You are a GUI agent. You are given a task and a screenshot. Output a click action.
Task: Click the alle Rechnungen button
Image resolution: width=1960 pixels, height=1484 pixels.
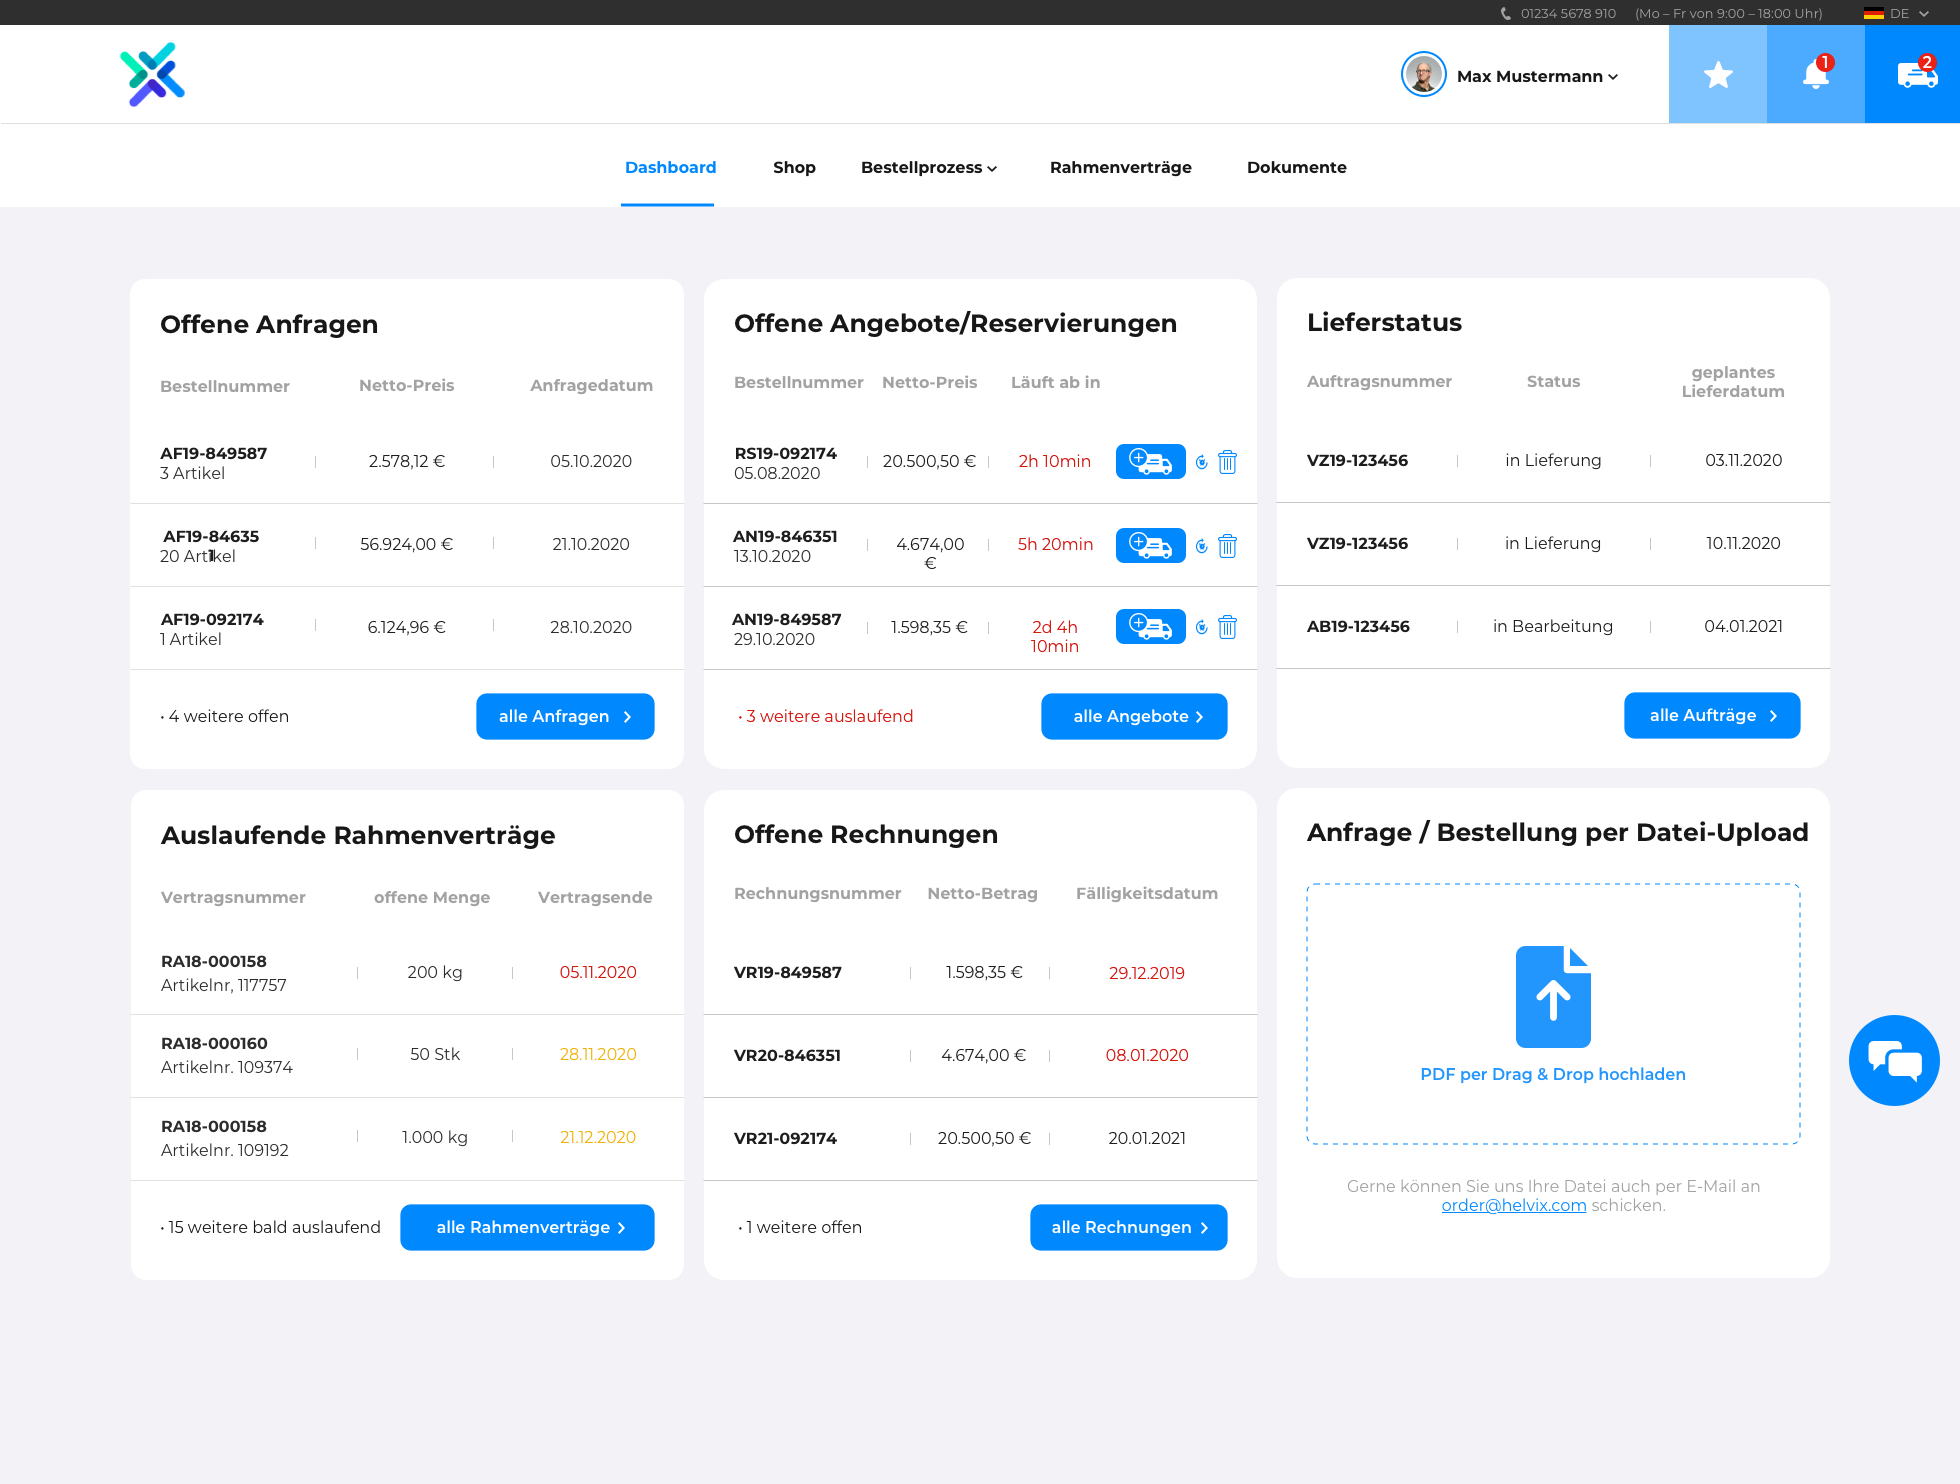tap(1128, 1227)
